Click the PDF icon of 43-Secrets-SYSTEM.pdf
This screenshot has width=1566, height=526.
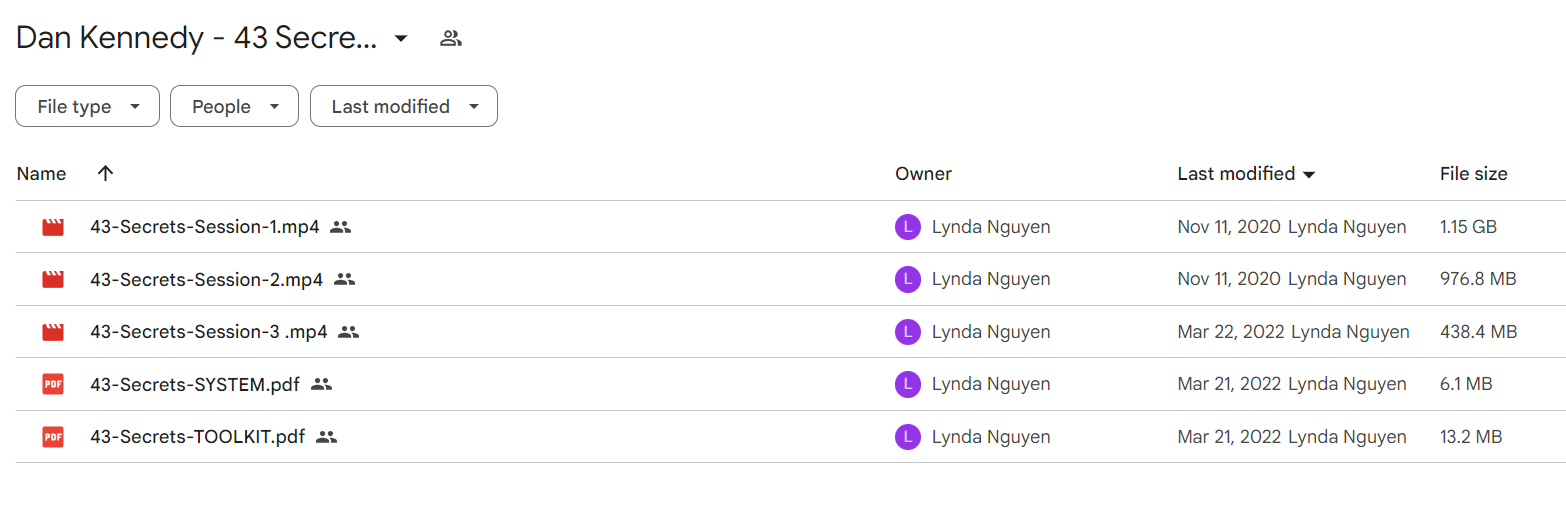(53, 384)
